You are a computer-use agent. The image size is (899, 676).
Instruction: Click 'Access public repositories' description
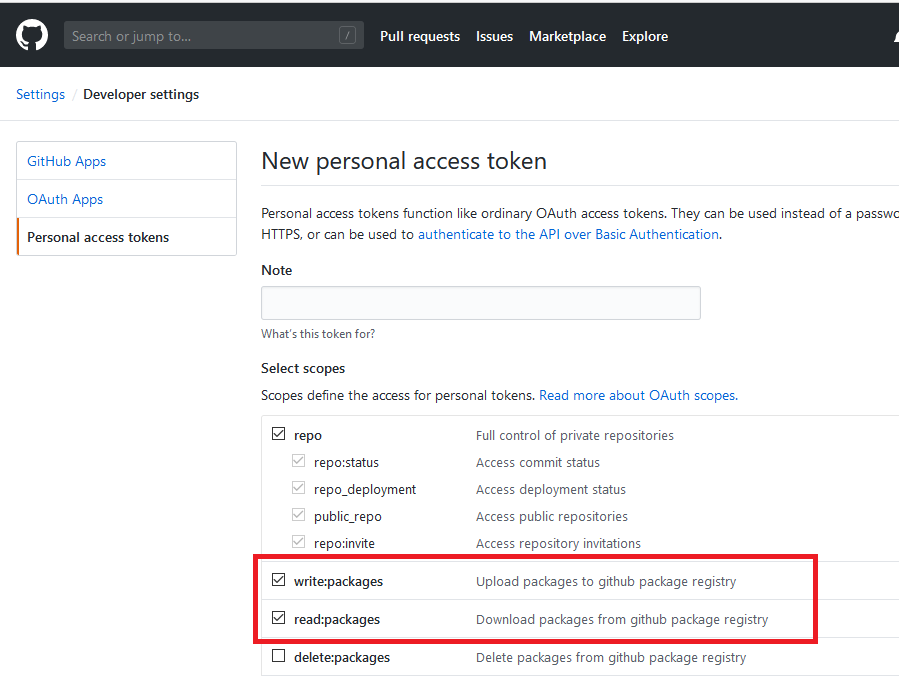[552, 516]
